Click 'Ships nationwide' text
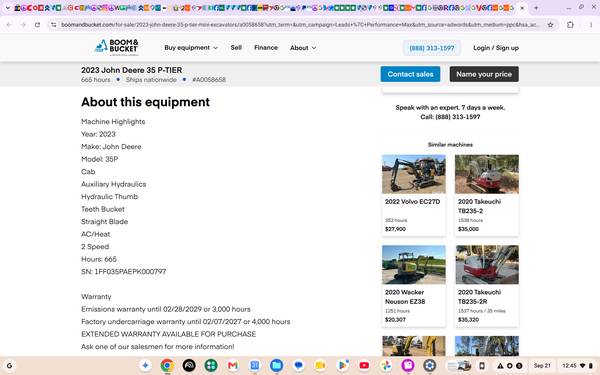This screenshot has width=600, height=375. click(151, 80)
